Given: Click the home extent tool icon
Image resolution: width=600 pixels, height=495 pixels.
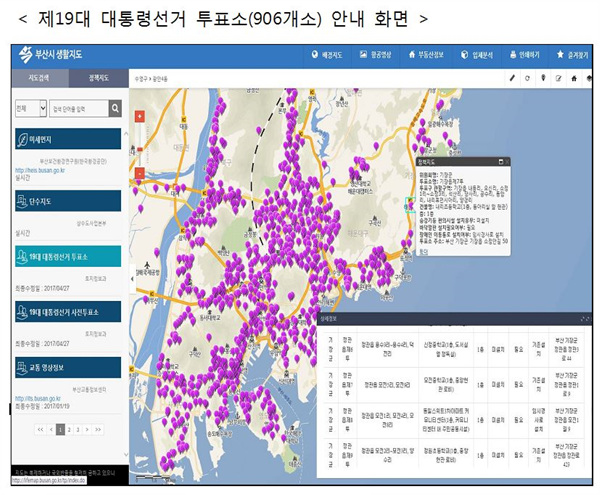Looking at the screenshot, I should pos(574,78).
